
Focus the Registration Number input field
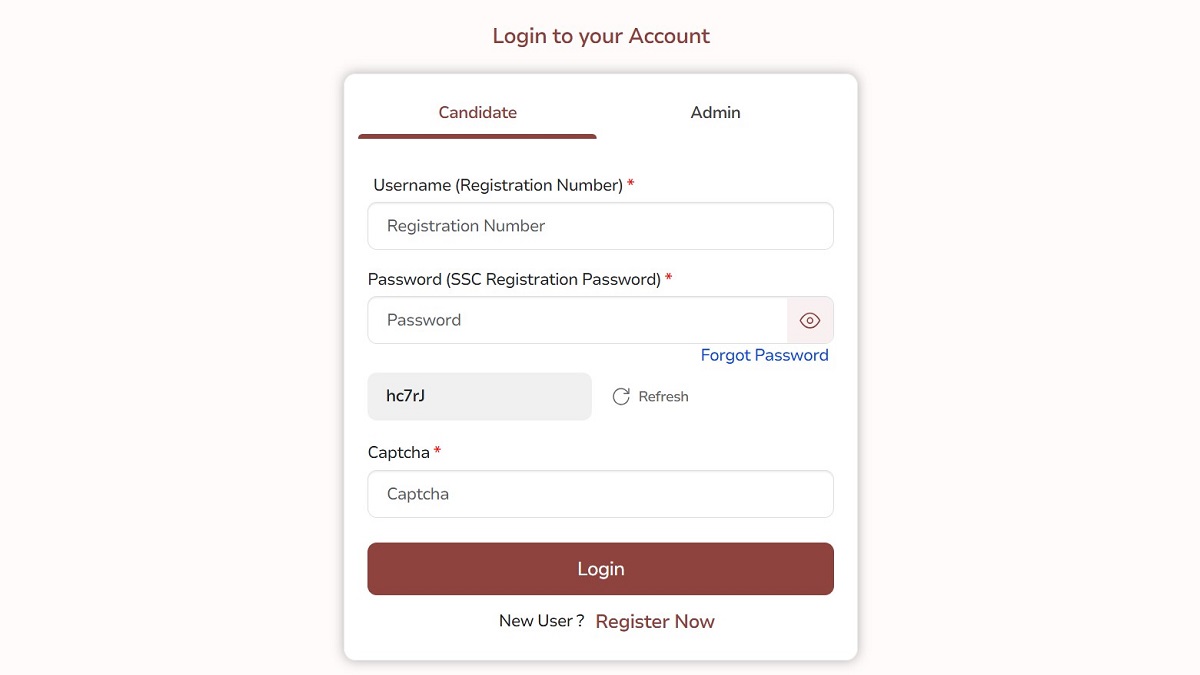click(600, 226)
